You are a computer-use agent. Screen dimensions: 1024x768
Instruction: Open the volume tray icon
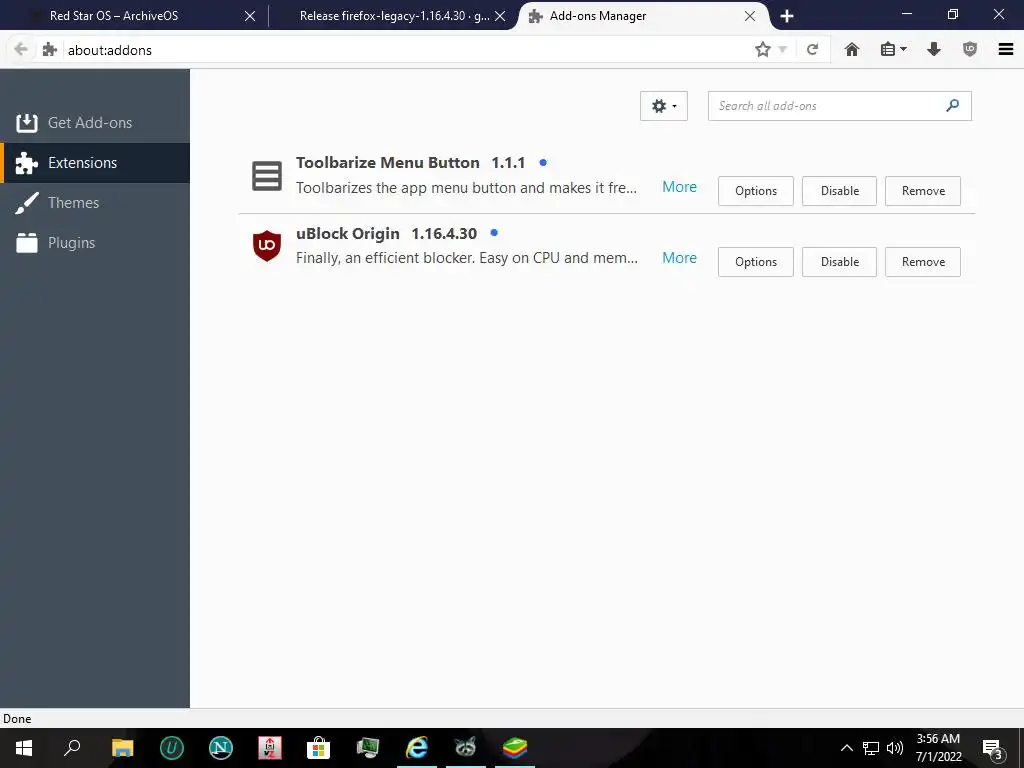(895, 748)
